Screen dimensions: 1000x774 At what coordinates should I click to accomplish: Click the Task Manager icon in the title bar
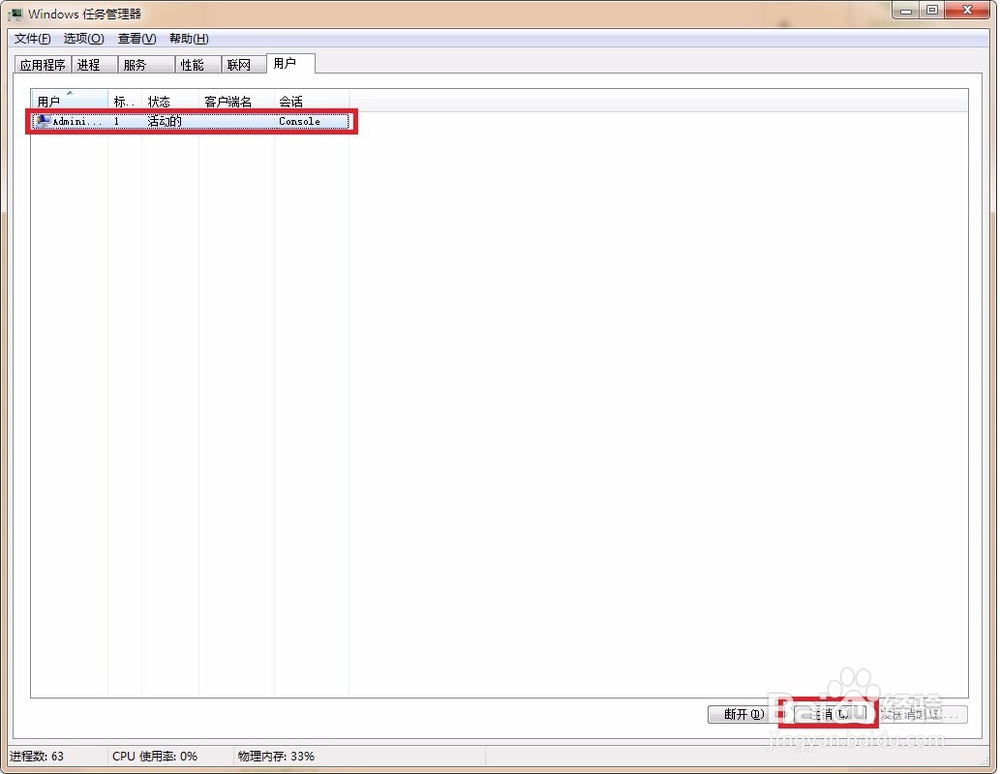click(x=14, y=13)
